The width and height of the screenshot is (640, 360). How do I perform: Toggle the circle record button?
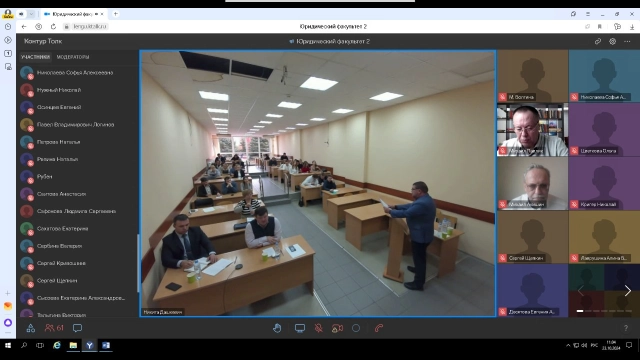point(356,328)
